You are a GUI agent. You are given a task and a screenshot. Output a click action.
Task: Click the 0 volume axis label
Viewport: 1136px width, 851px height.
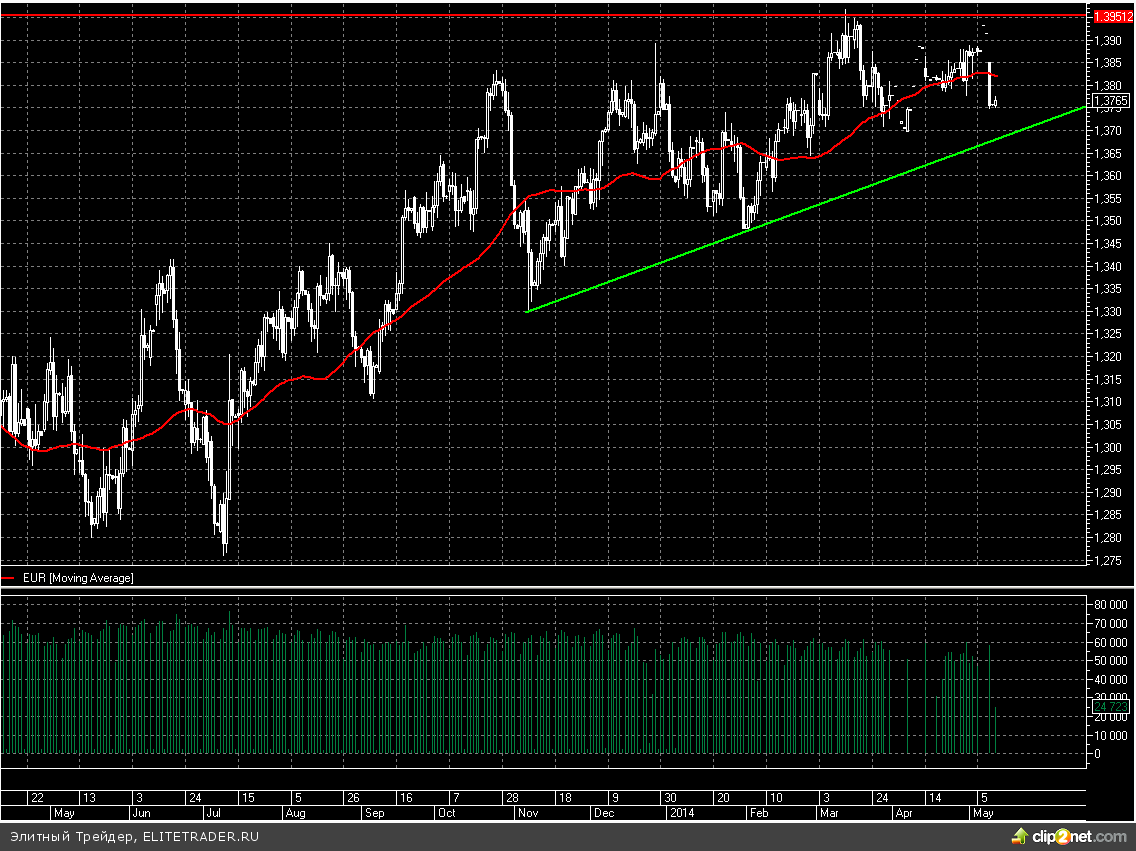coord(1098,754)
